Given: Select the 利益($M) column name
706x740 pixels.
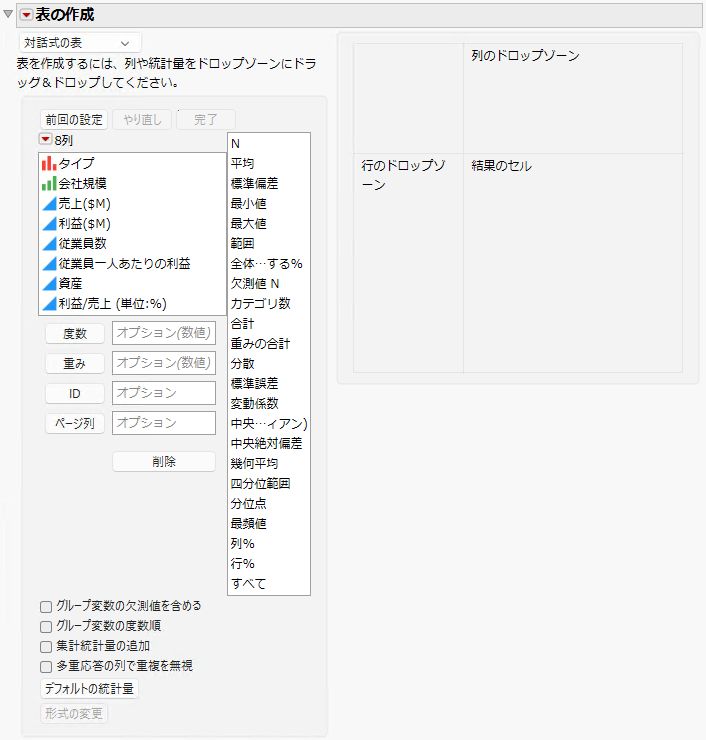Looking at the screenshot, I should tap(84, 223).
